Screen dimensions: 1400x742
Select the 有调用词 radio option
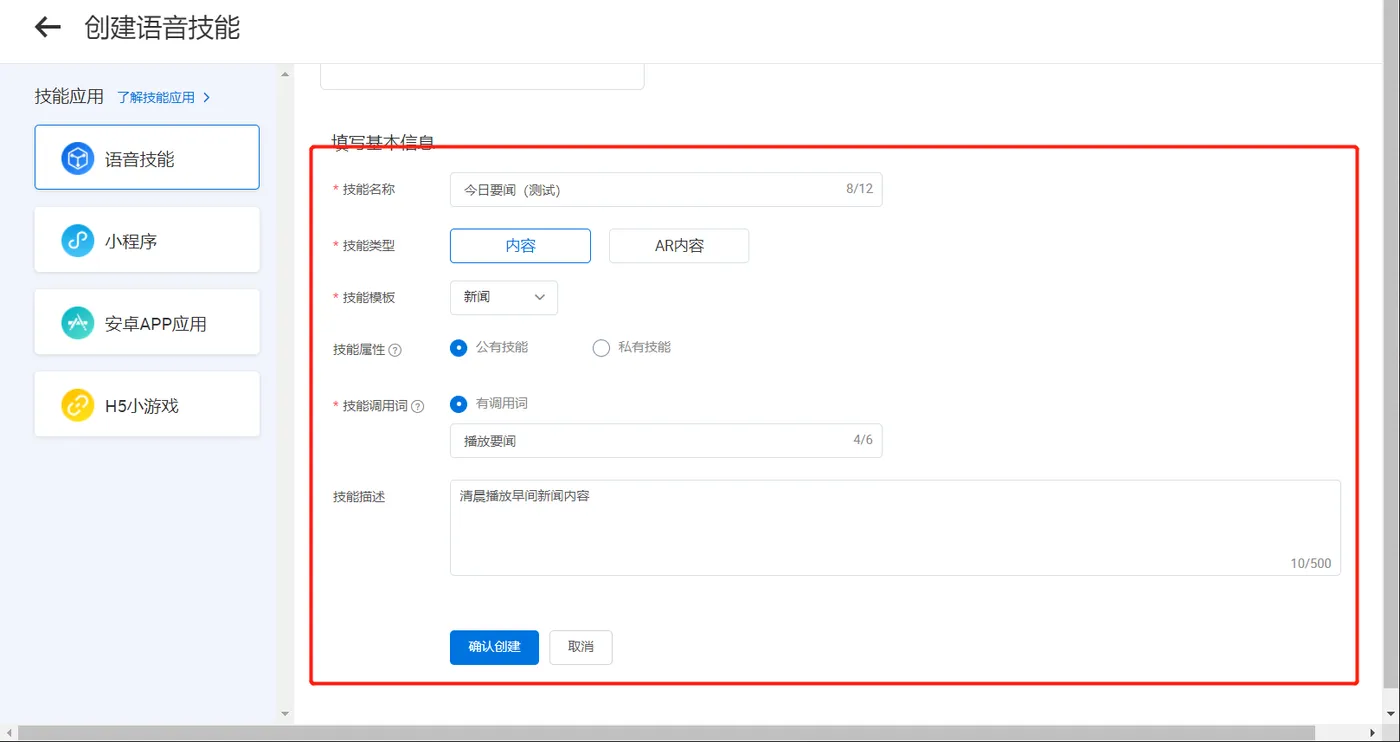(459, 404)
